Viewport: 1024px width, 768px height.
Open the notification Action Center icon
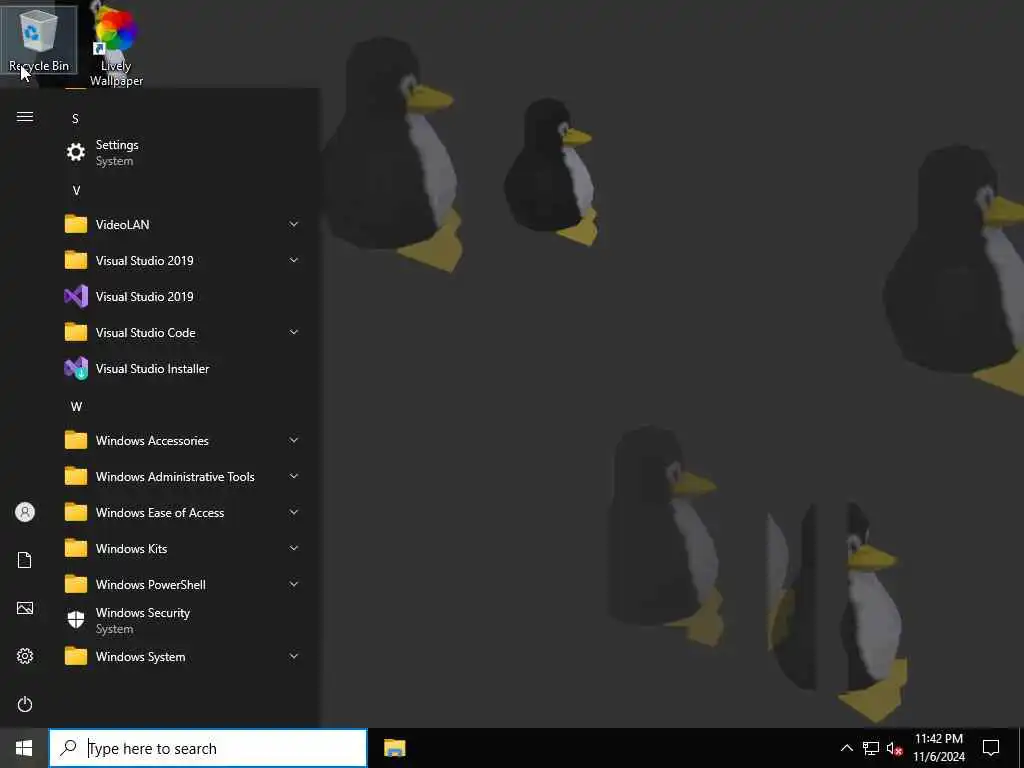[x=991, y=748]
